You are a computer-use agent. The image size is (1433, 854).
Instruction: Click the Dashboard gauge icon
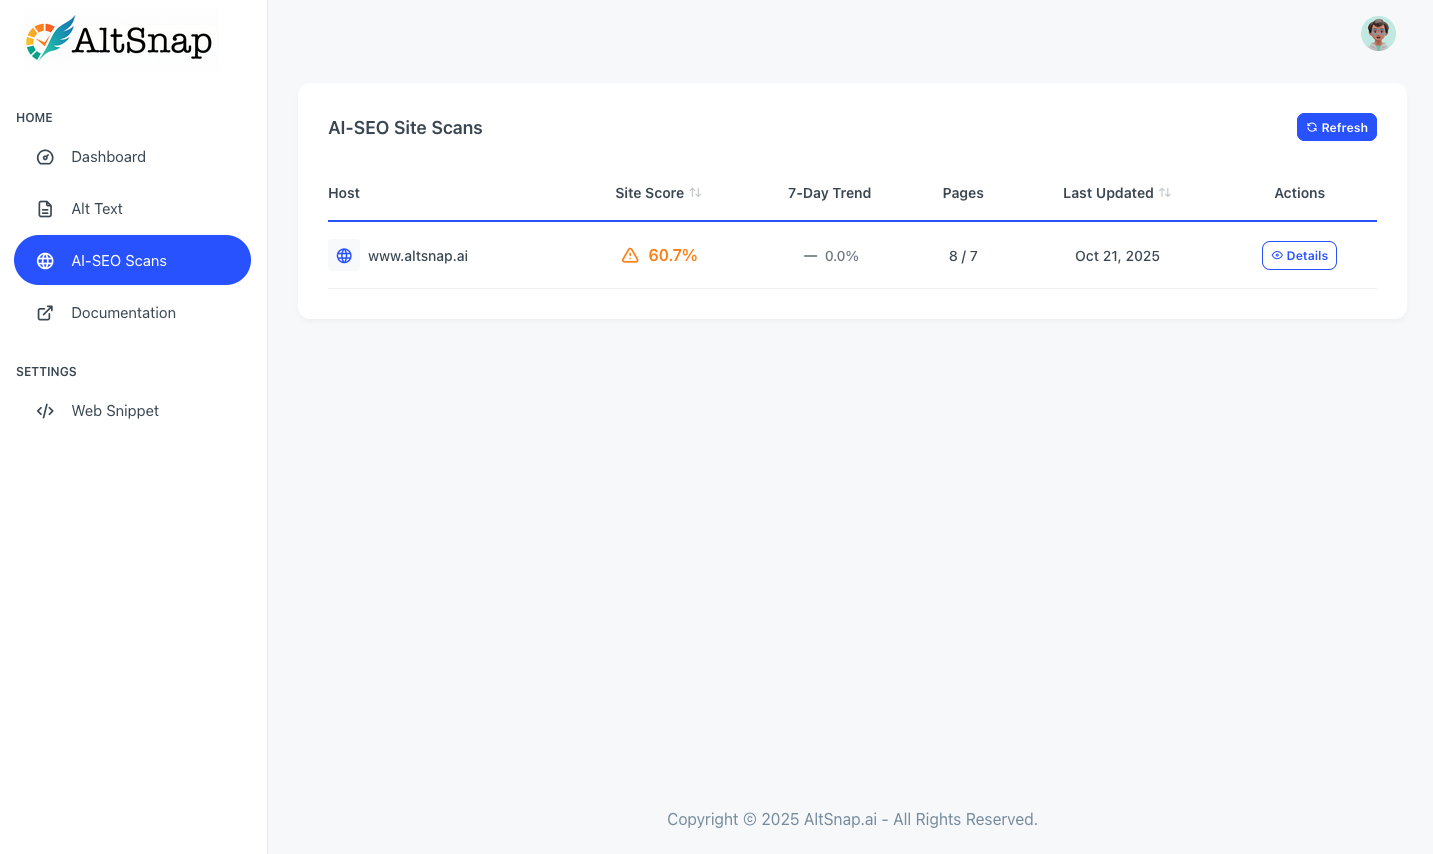tap(45, 157)
